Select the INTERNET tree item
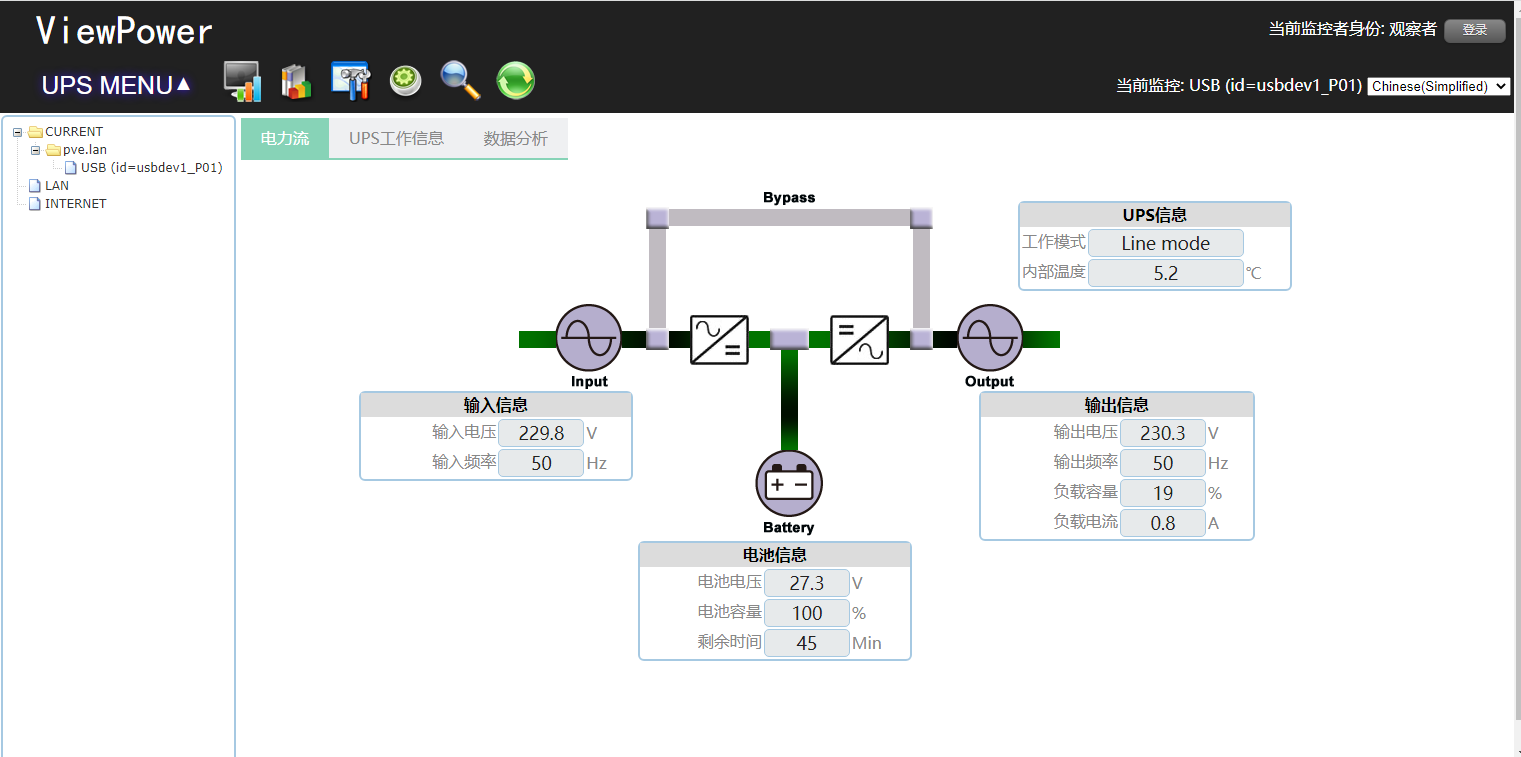Image resolution: width=1521 pixels, height=757 pixels. point(75,204)
